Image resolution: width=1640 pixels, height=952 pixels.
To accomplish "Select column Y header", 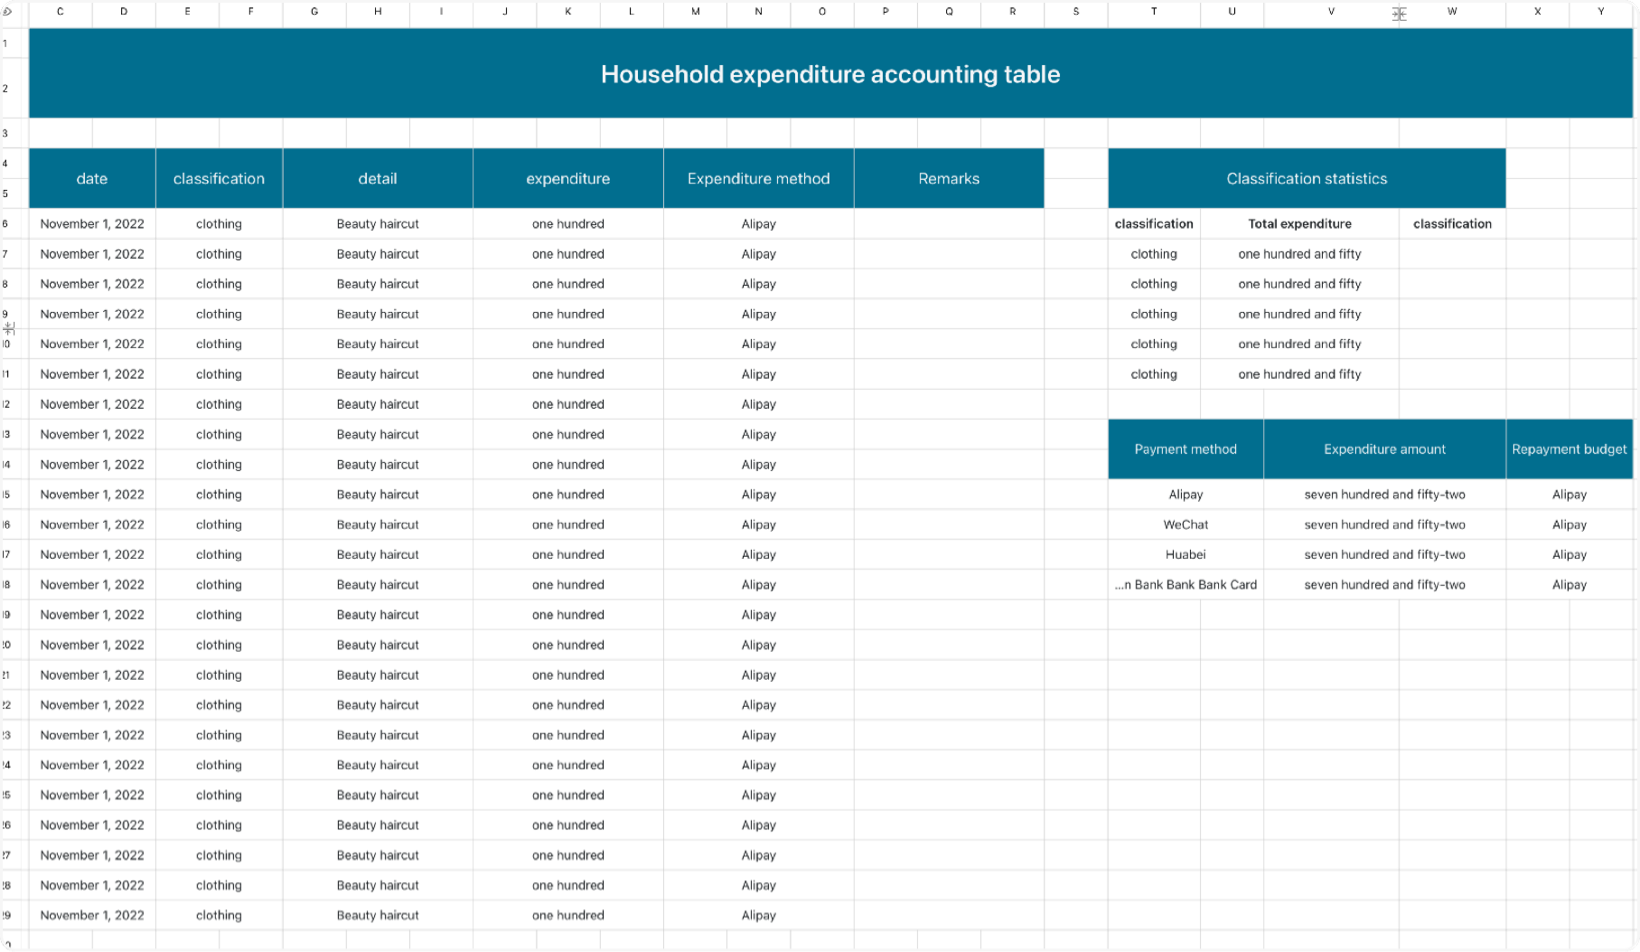I will pos(1601,12).
